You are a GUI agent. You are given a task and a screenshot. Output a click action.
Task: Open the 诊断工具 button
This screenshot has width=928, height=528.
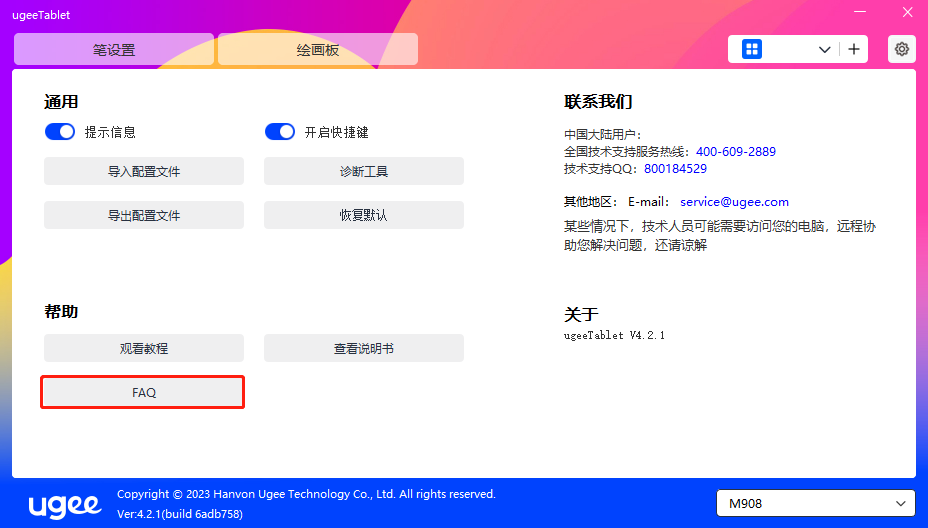(363, 171)
